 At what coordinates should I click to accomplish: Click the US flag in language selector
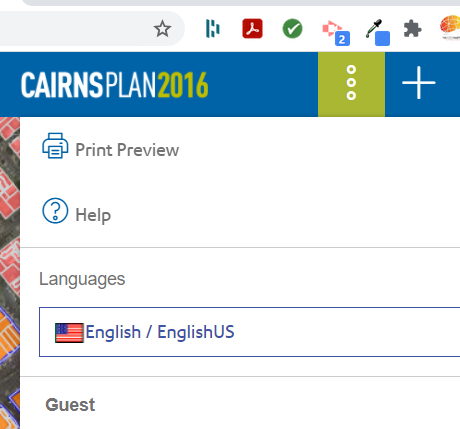pyautogui.click(x=69, y=333)
